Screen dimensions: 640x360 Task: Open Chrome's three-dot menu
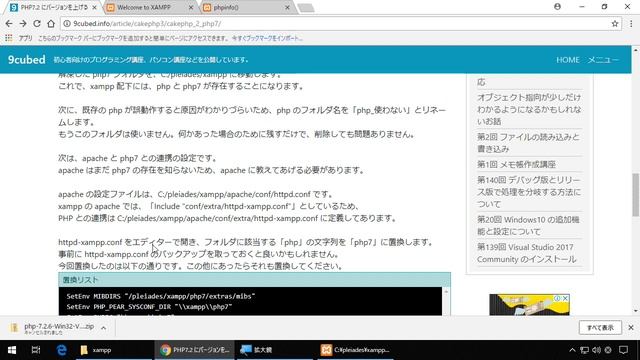point(631,24)
